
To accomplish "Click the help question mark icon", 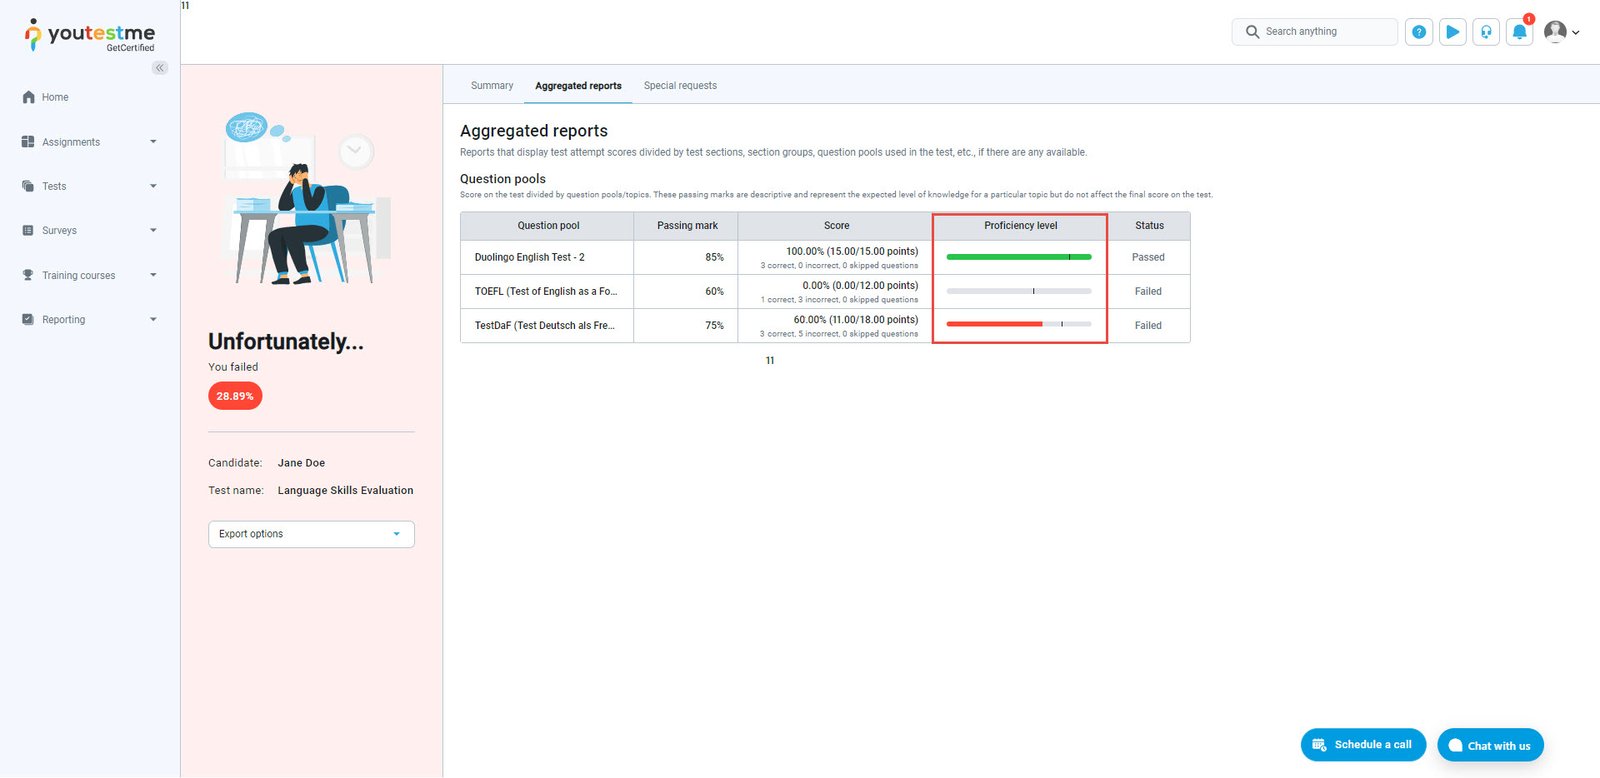I will click(1418, 32).
